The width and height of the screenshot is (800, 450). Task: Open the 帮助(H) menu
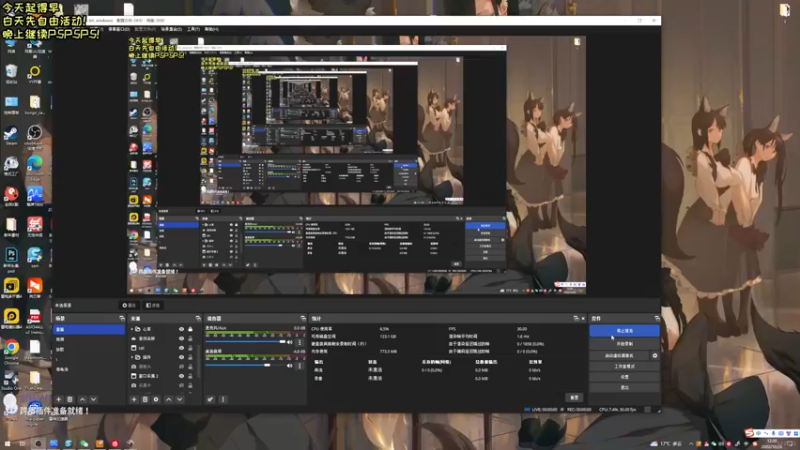211,30
